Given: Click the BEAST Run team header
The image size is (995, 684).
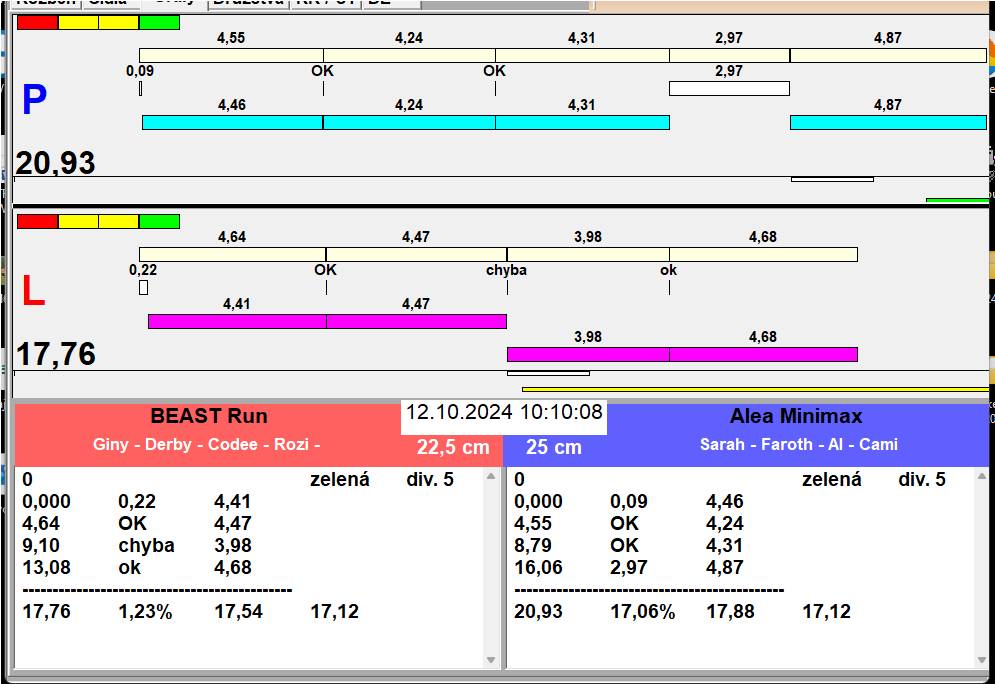Looking at the screenshot, I should [x=209, y=416].
